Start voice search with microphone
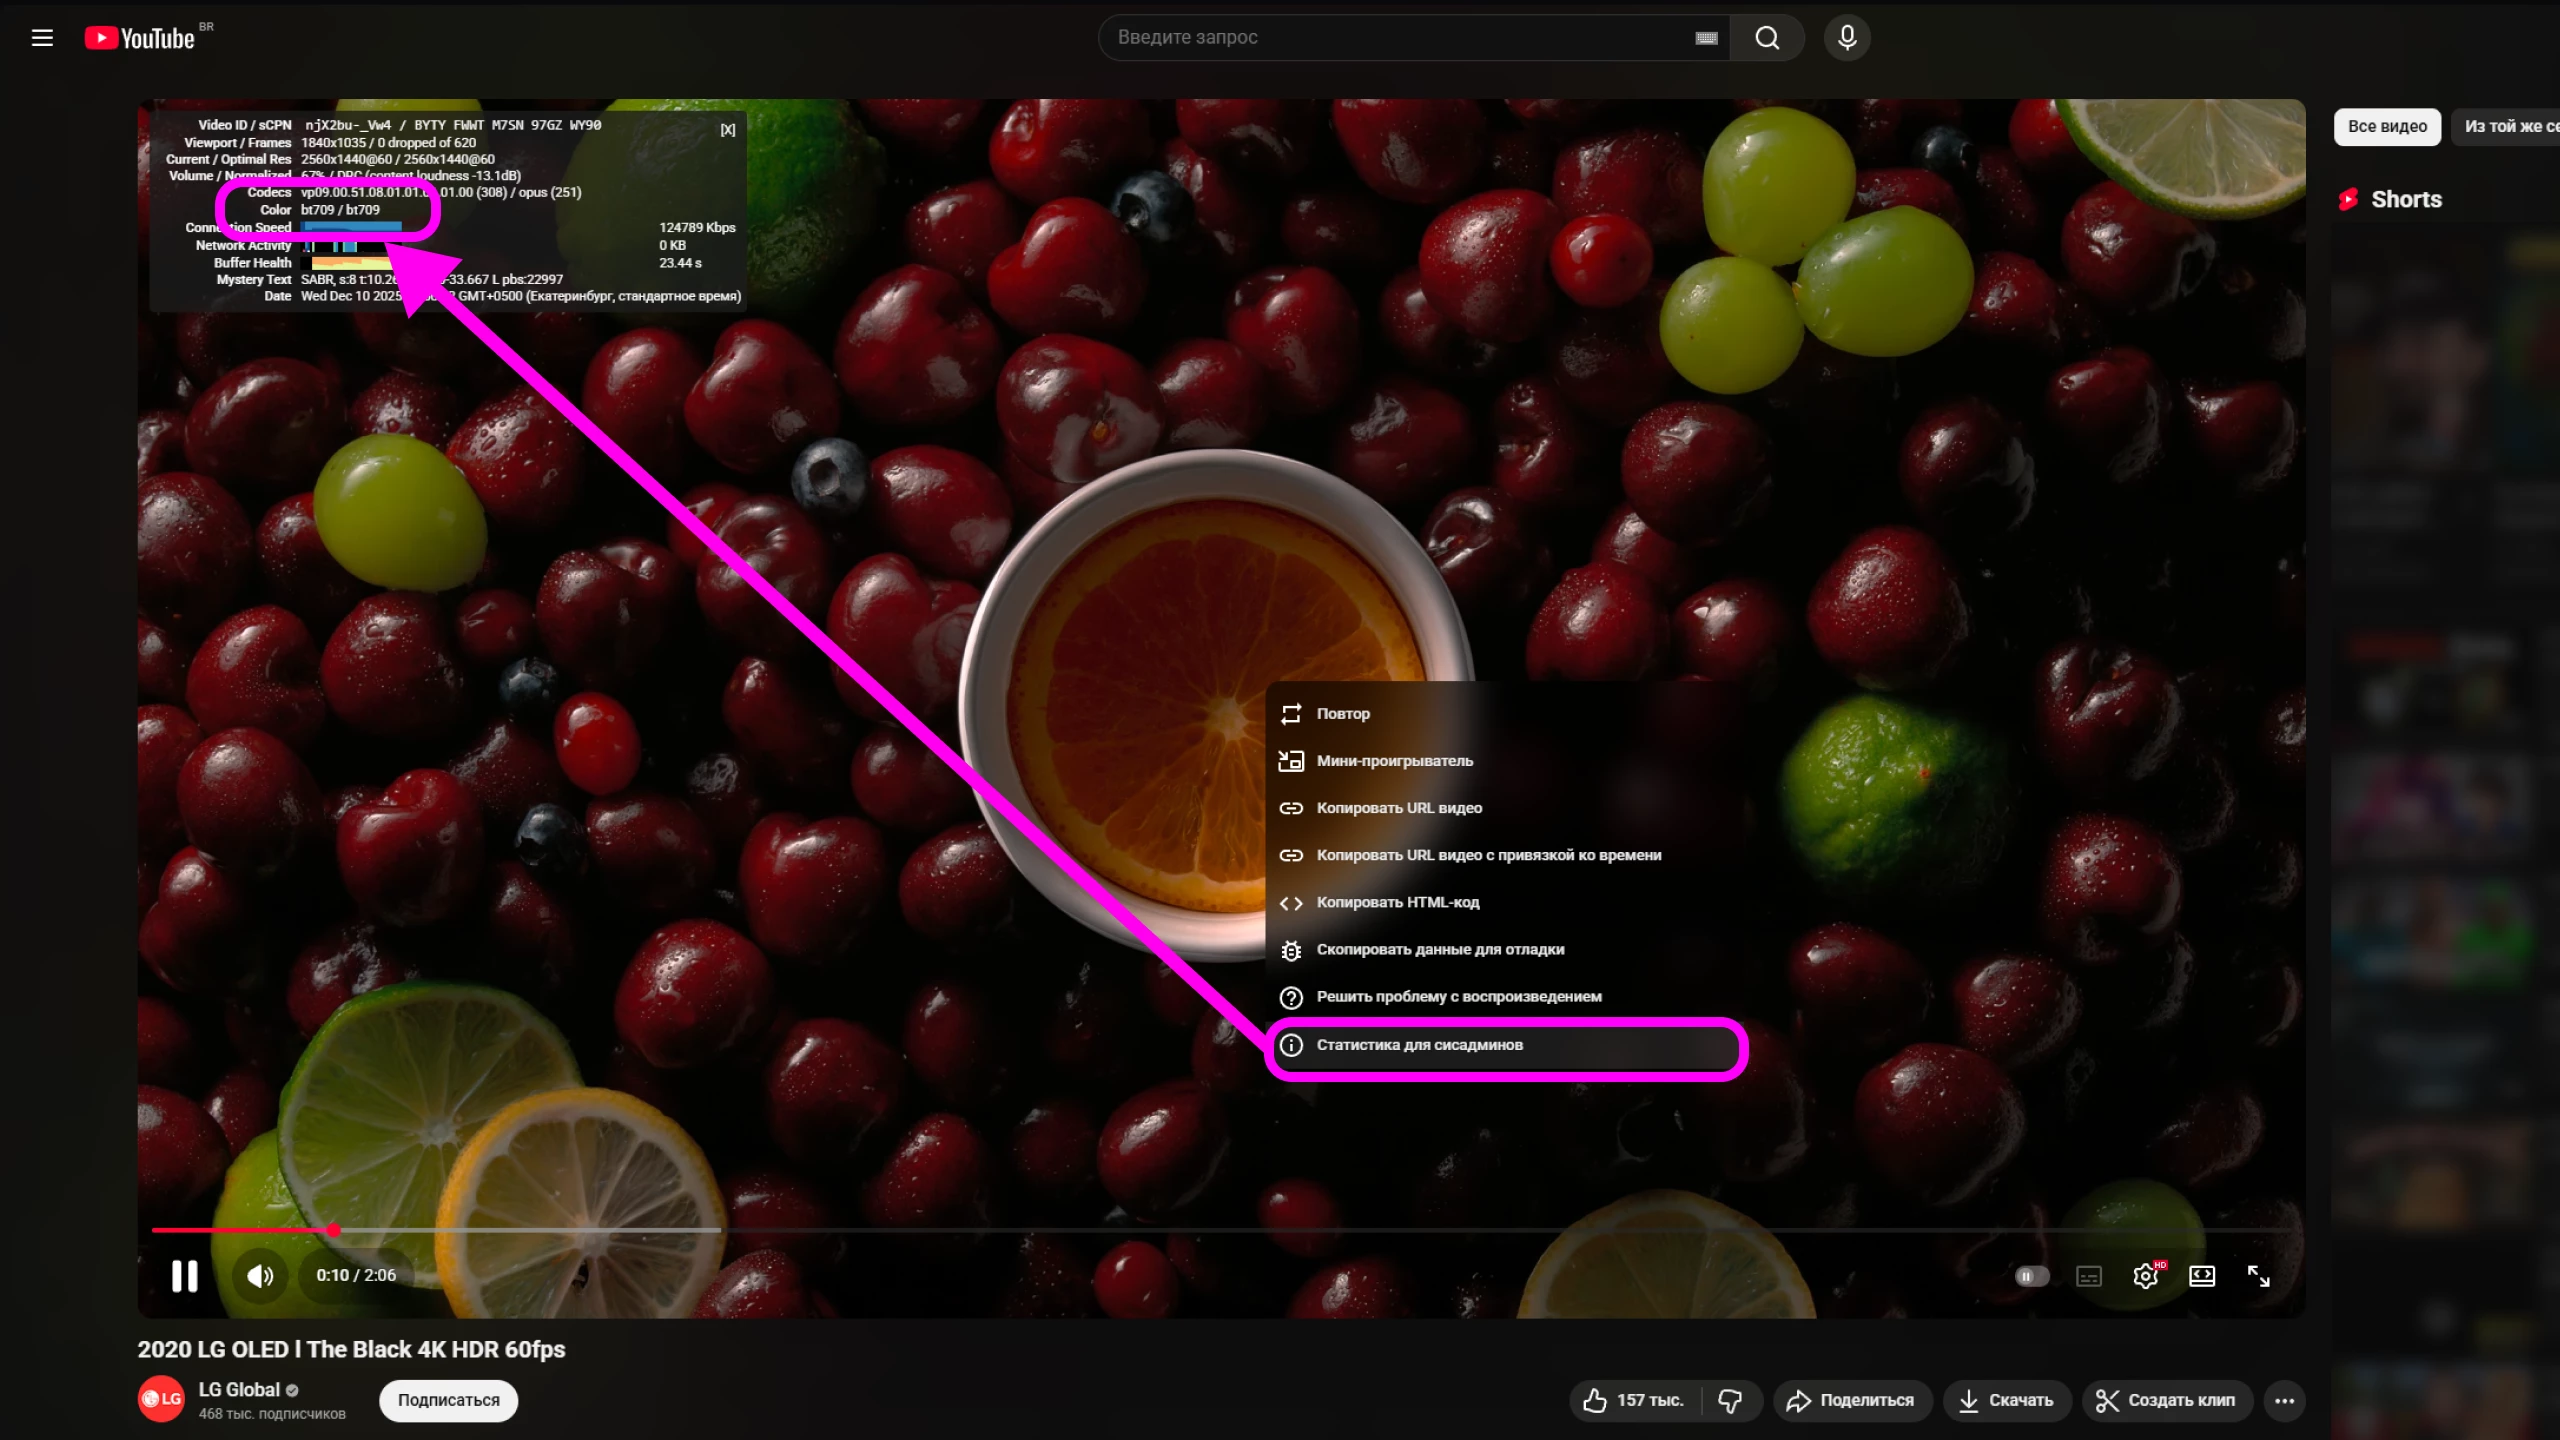2560x1440 pixels. (x=1847, y=38)
